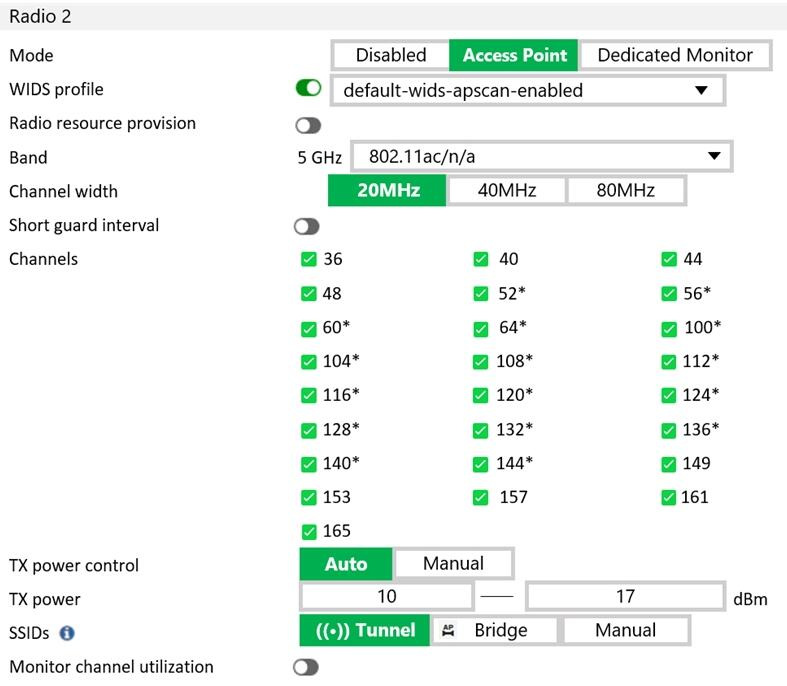This screenshot has width=787, height=686.
Task: Enable Radio resource provision
Action: click(308, 125)
